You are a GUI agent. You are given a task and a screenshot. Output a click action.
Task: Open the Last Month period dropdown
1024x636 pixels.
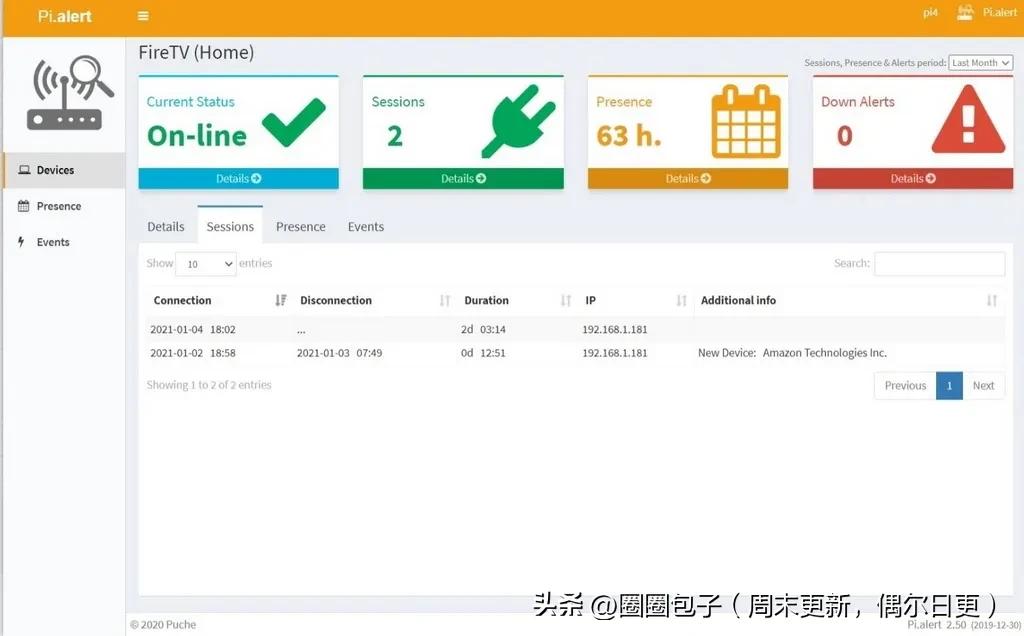click(980, 63)
